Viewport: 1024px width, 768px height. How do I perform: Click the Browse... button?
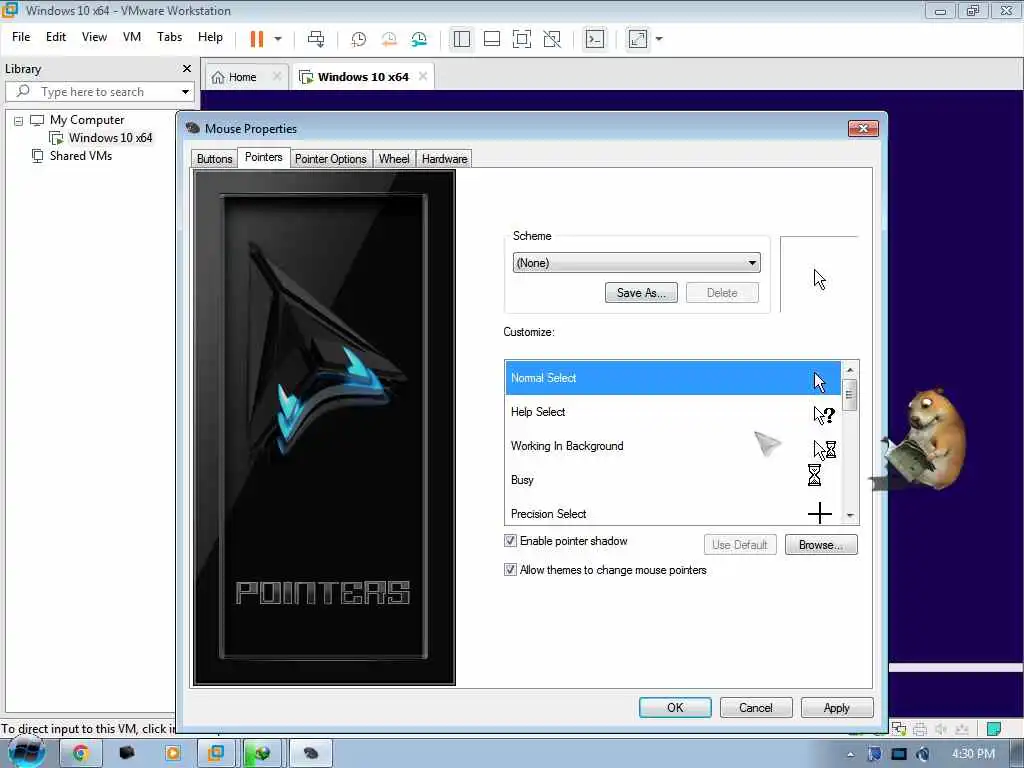click(821, 545)
